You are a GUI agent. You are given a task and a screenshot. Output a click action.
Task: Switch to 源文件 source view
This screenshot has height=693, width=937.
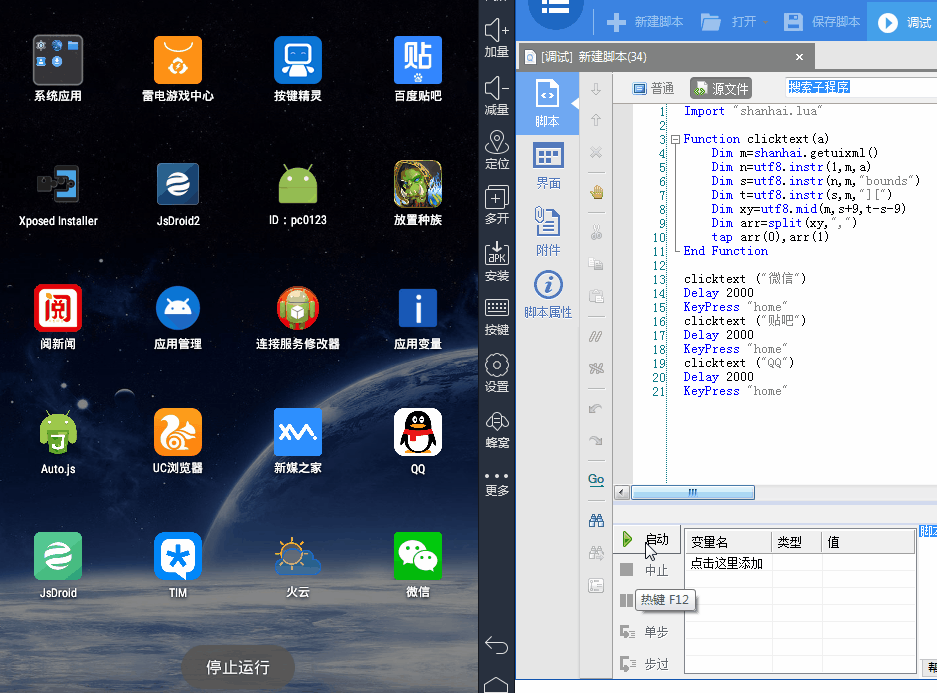click(x=721, y=88)
